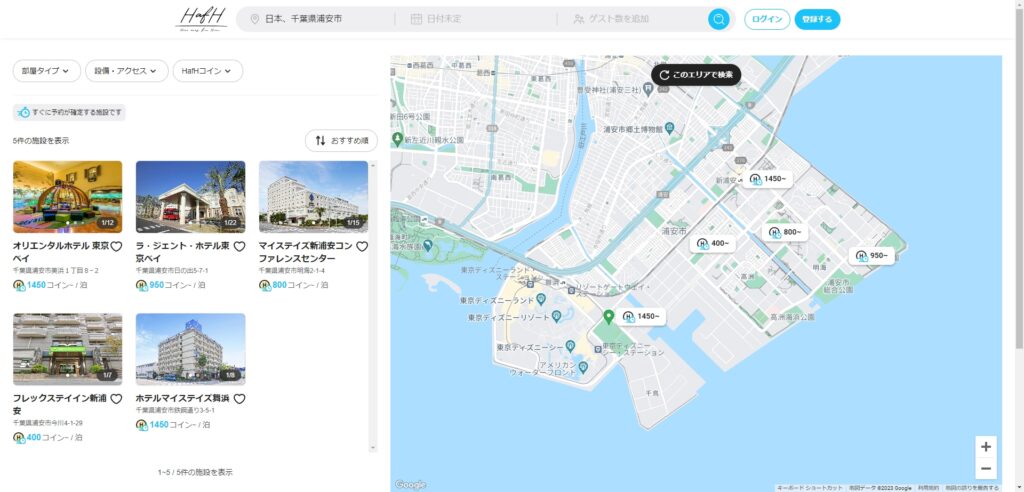Click green pin marker on map
The width and height of the screenshot is (1024, 492).
coord(608,317)
